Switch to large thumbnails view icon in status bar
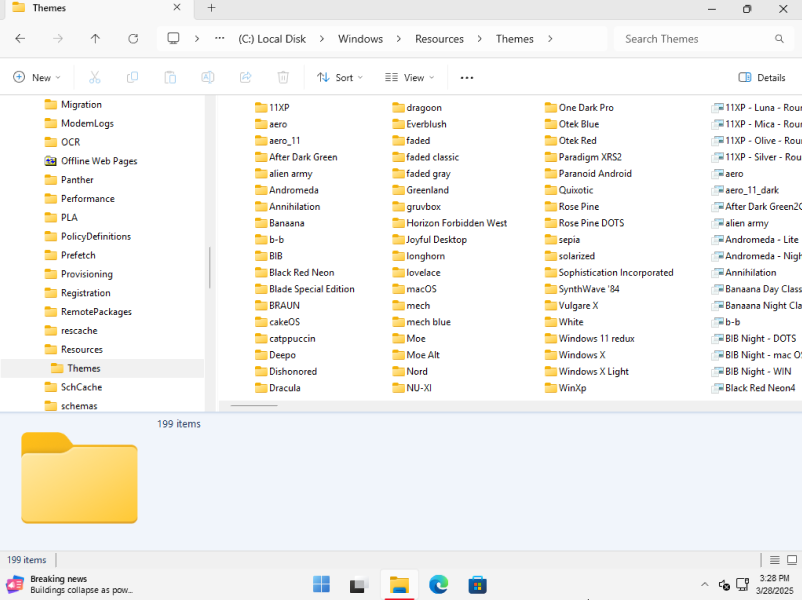Screen dimensions: 802x600 [x=792, y=560]
